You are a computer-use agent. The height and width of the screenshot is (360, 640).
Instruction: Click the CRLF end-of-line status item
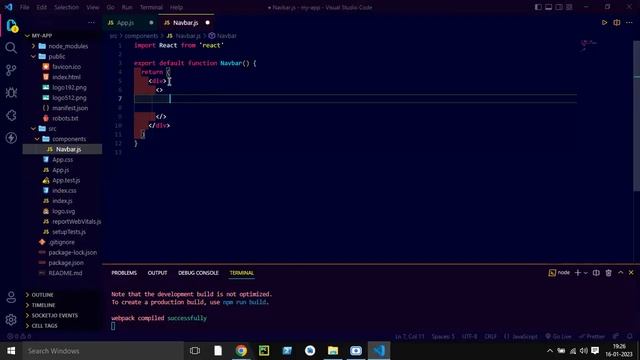tap(491, 336)
